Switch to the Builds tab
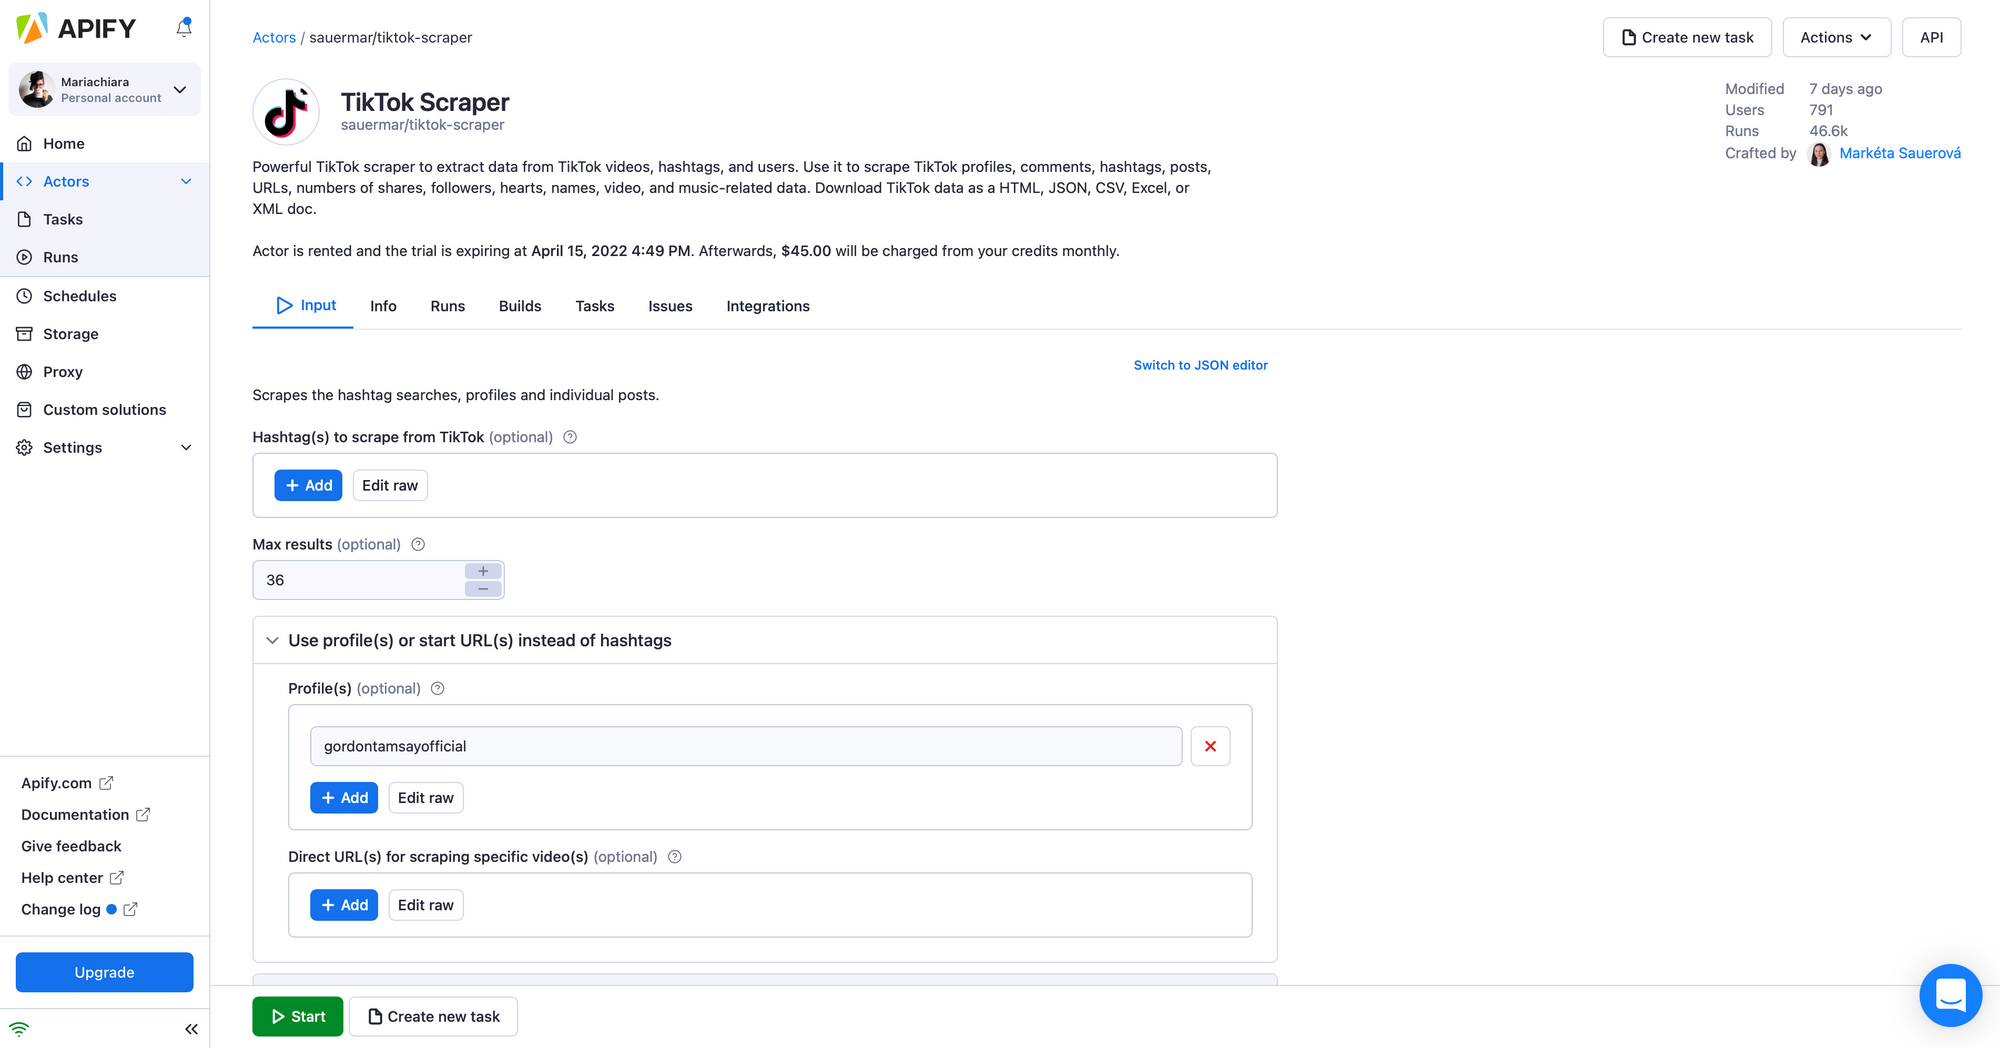The image size is (2000, 1048). (x=520, y=306)
